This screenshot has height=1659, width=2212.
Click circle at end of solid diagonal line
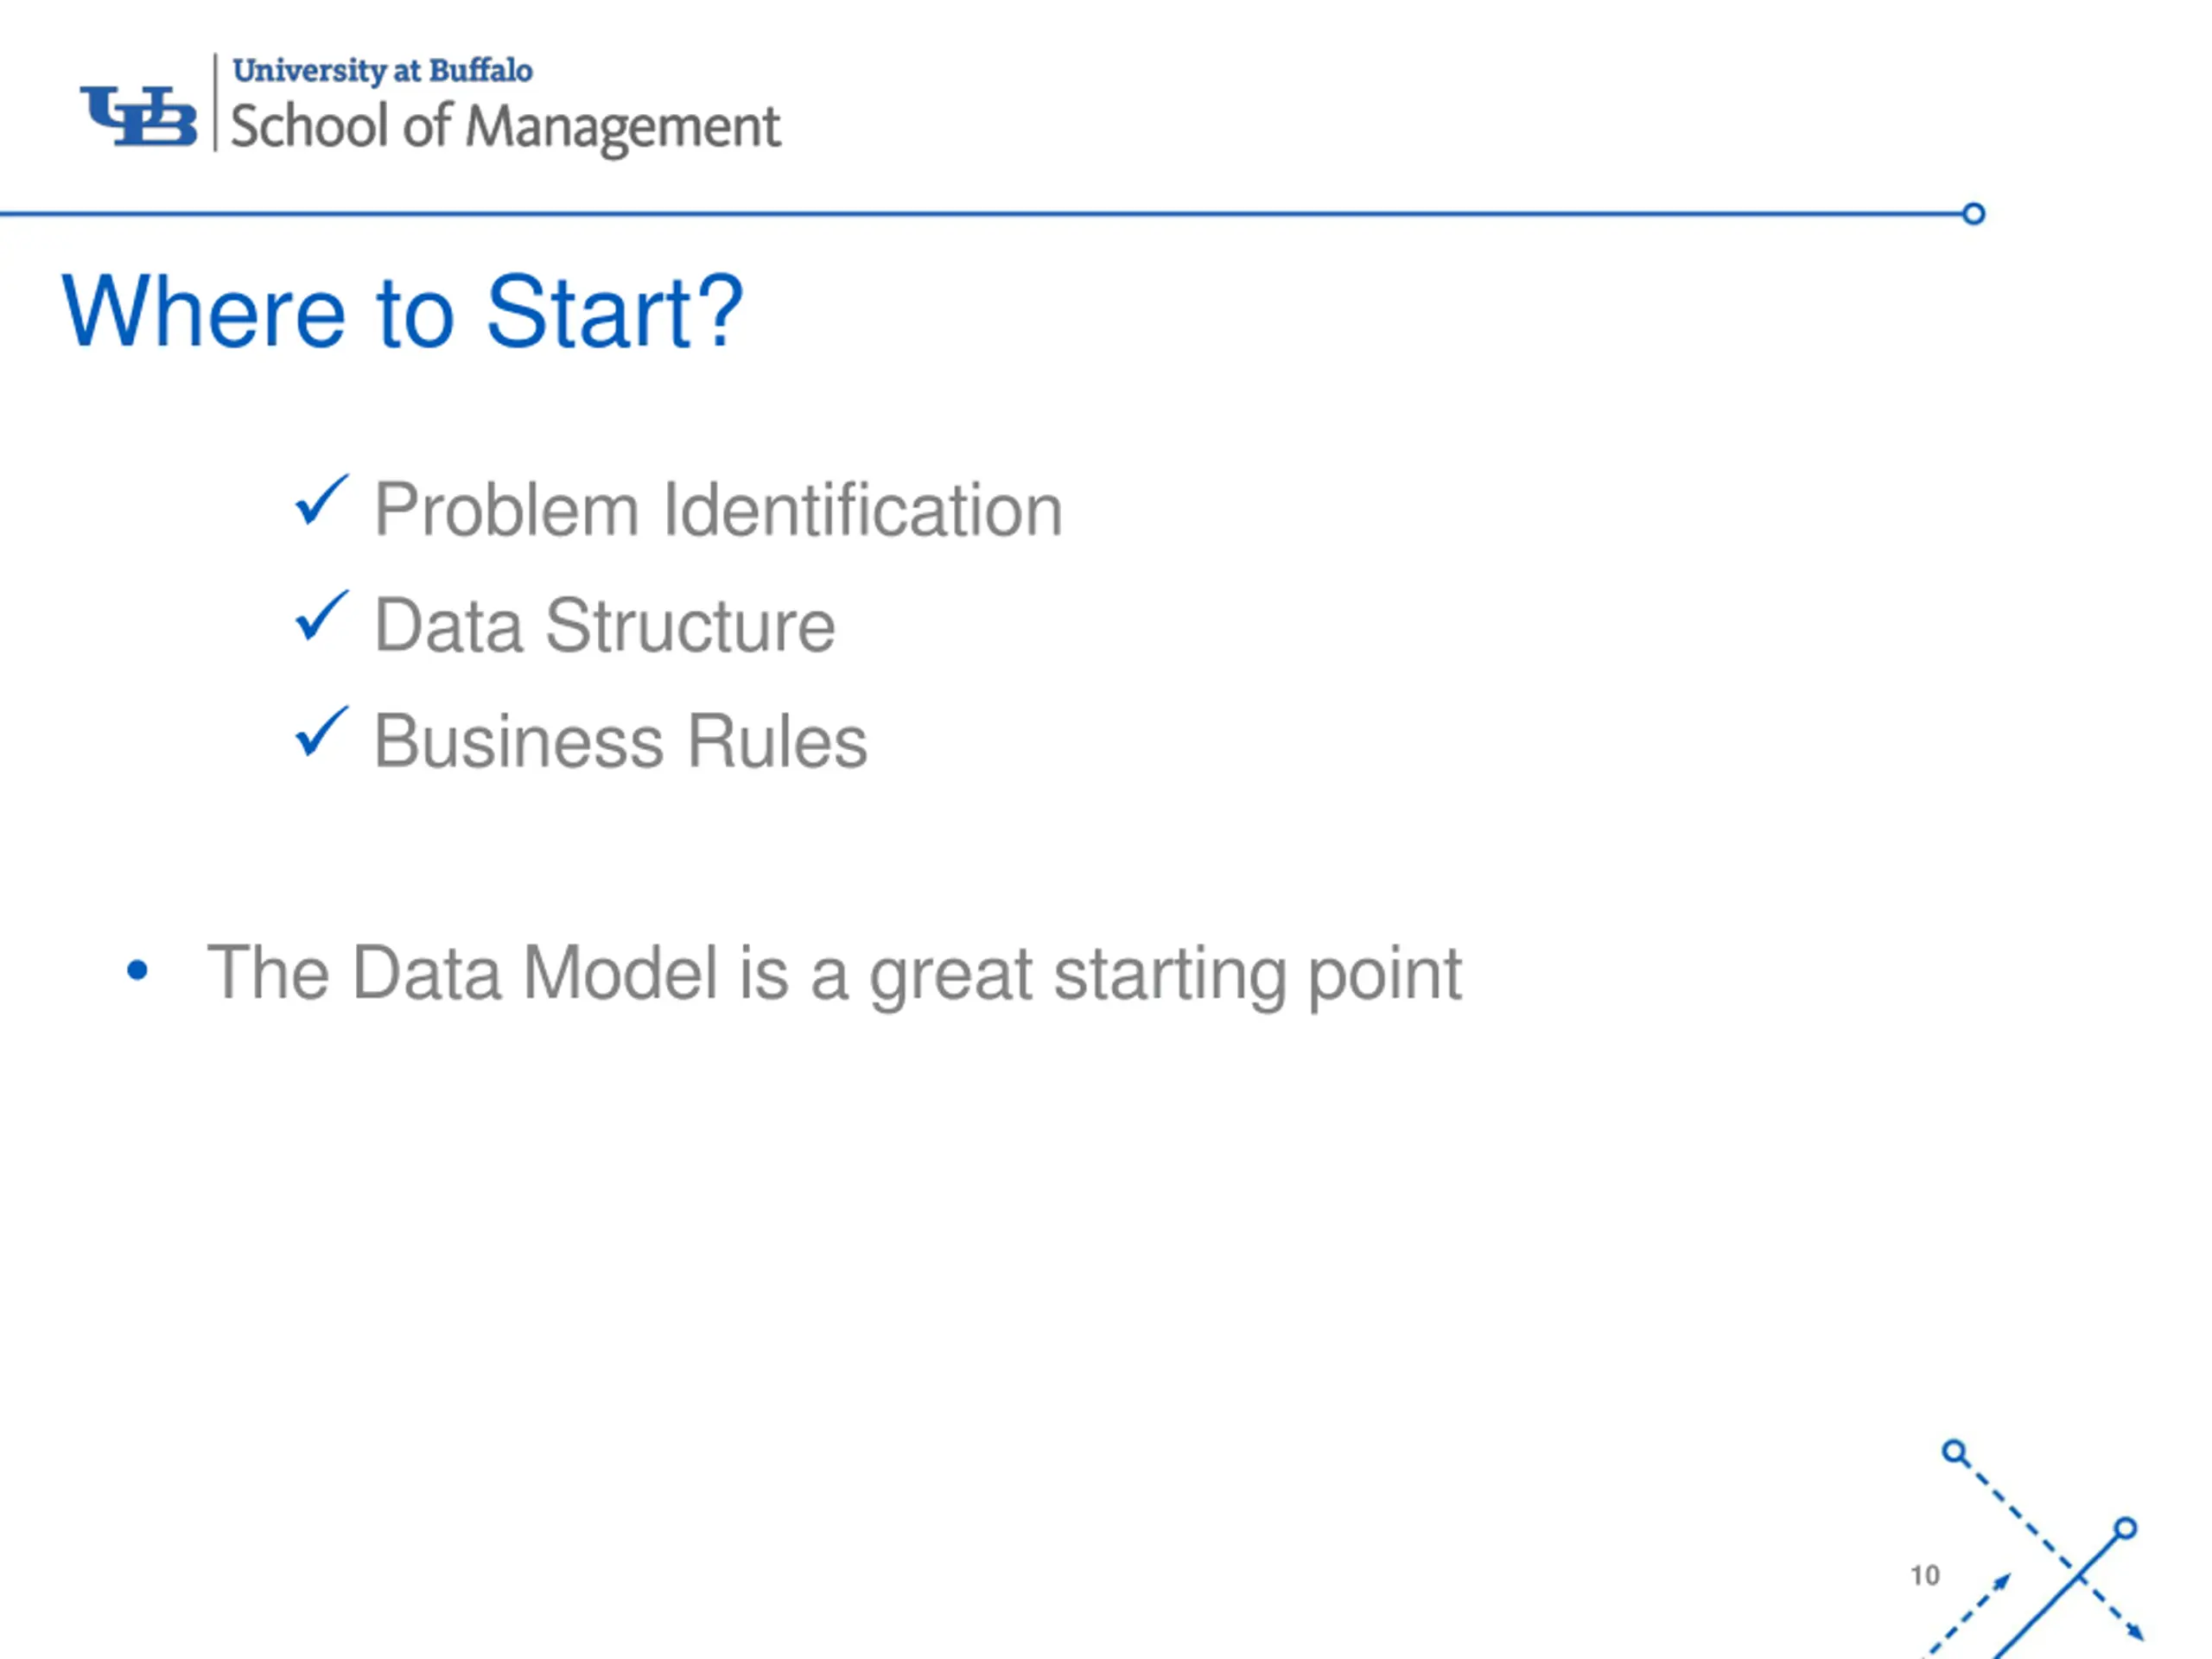pos(2126,1528)
